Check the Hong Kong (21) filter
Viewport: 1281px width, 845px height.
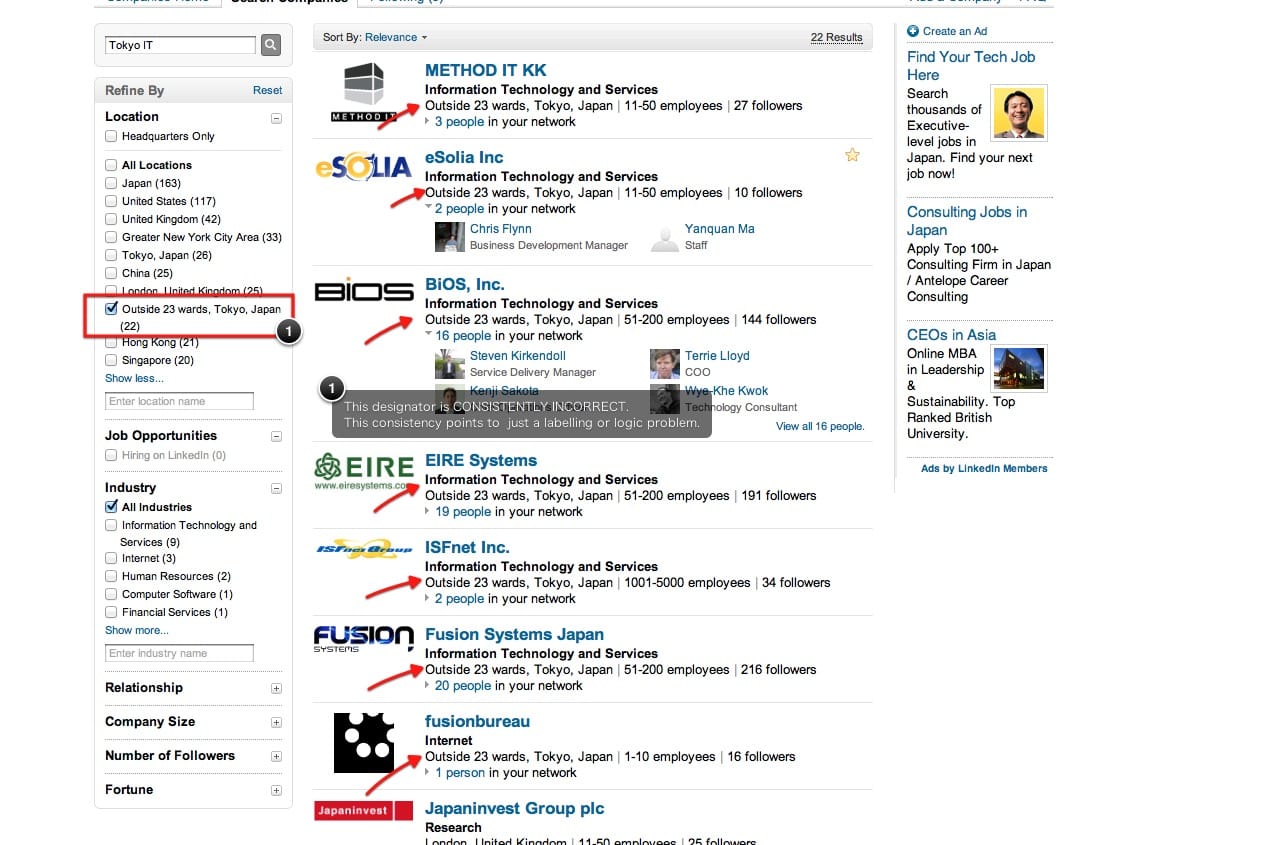coord(111,342)
